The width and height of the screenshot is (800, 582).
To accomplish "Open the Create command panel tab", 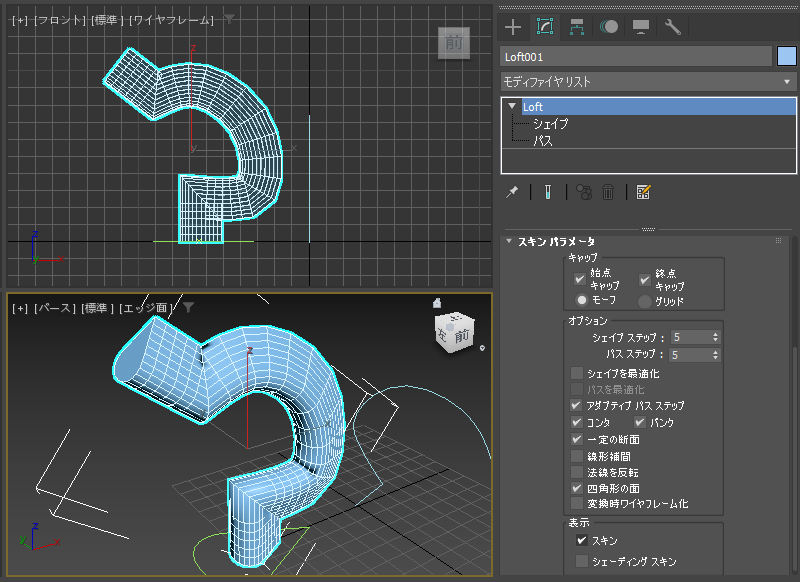I will (513, 27).
